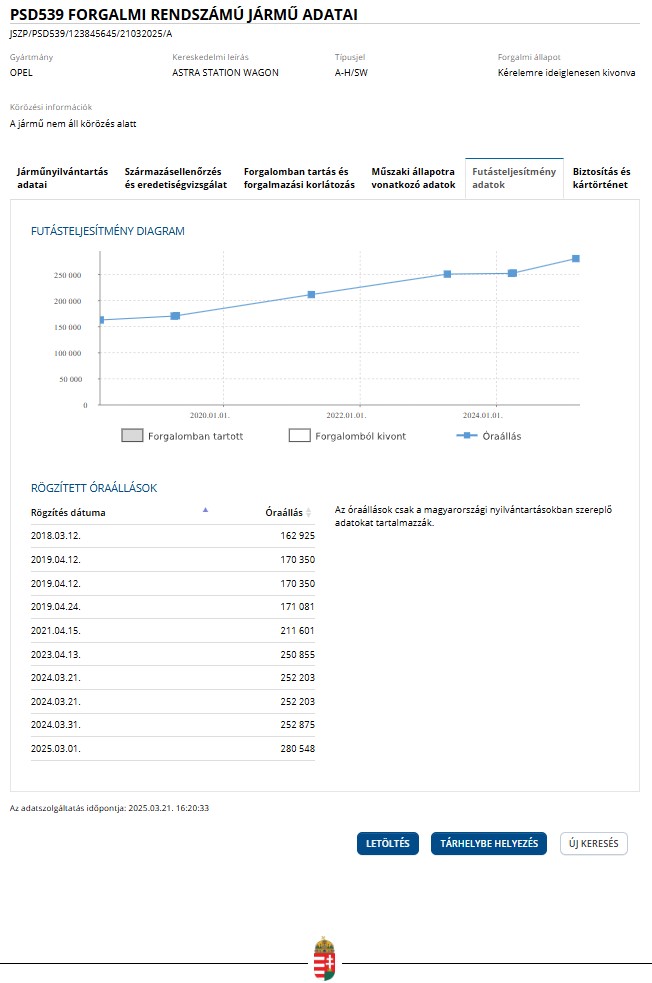Toggle the Óraállás line series legend icon
The width and height of the screenshot is (652, 983).
tap(465, 436)
